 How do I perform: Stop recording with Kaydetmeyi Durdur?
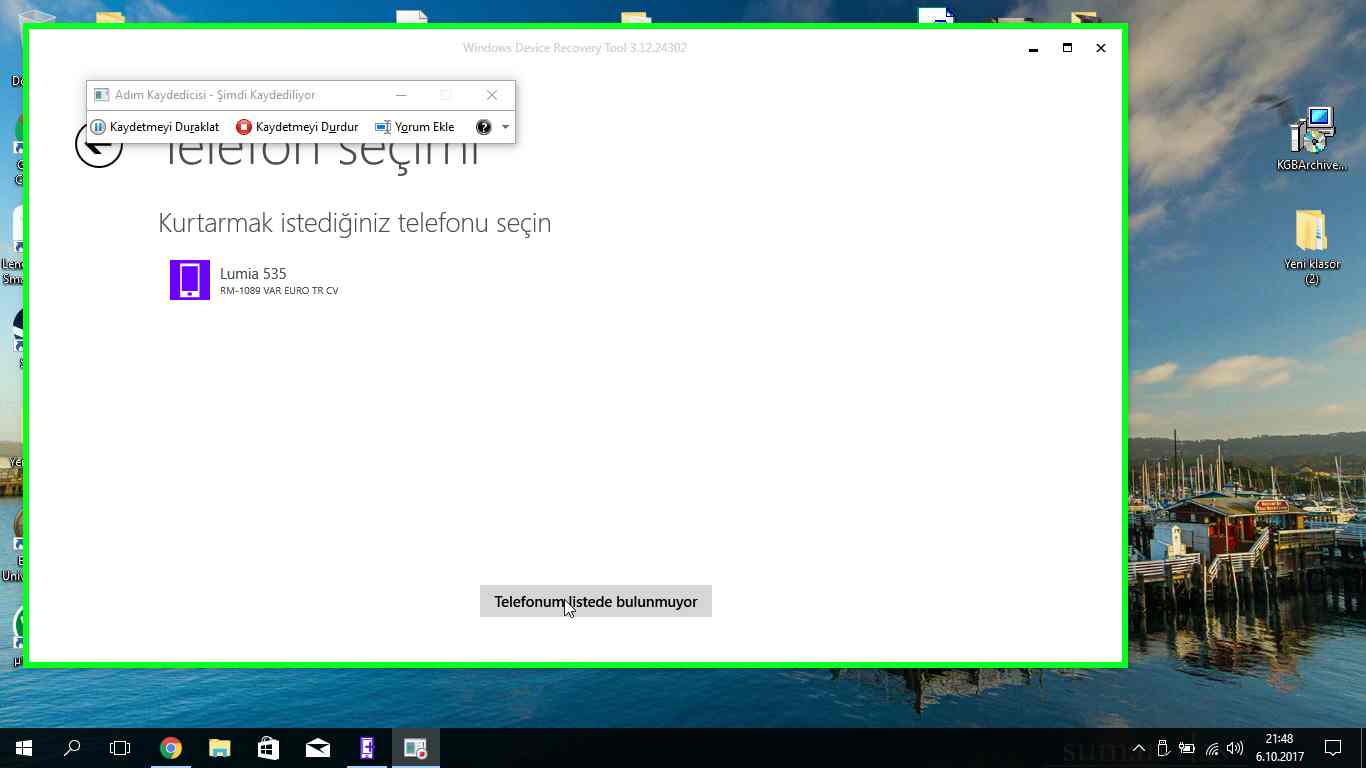pos(297,127)
